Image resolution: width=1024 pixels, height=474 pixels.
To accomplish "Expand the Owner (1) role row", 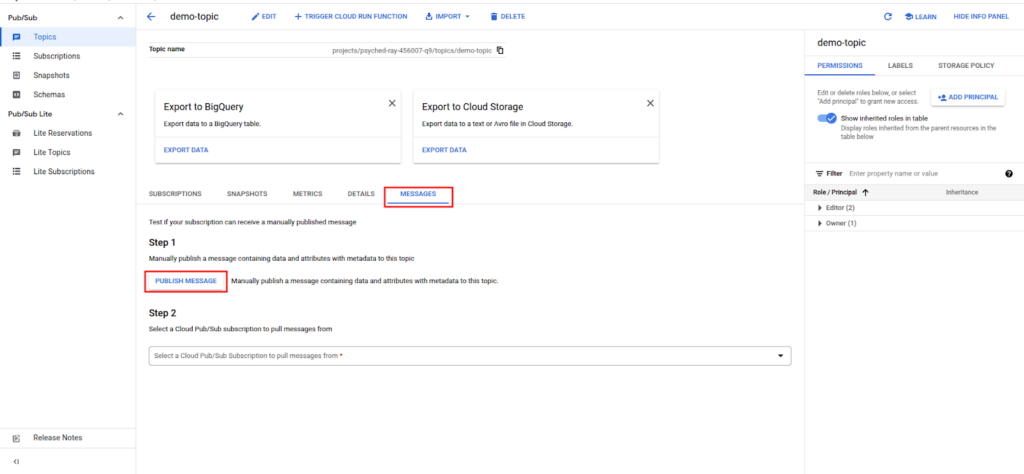I will pos(820,223).
